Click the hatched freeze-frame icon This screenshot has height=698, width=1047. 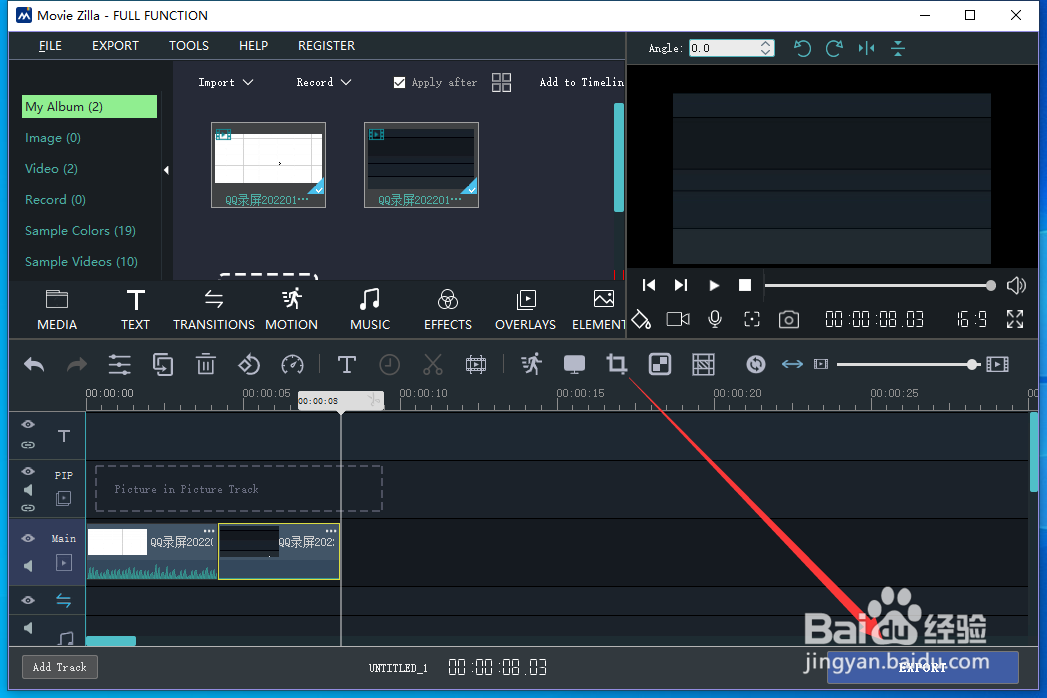tap(703, 365)
